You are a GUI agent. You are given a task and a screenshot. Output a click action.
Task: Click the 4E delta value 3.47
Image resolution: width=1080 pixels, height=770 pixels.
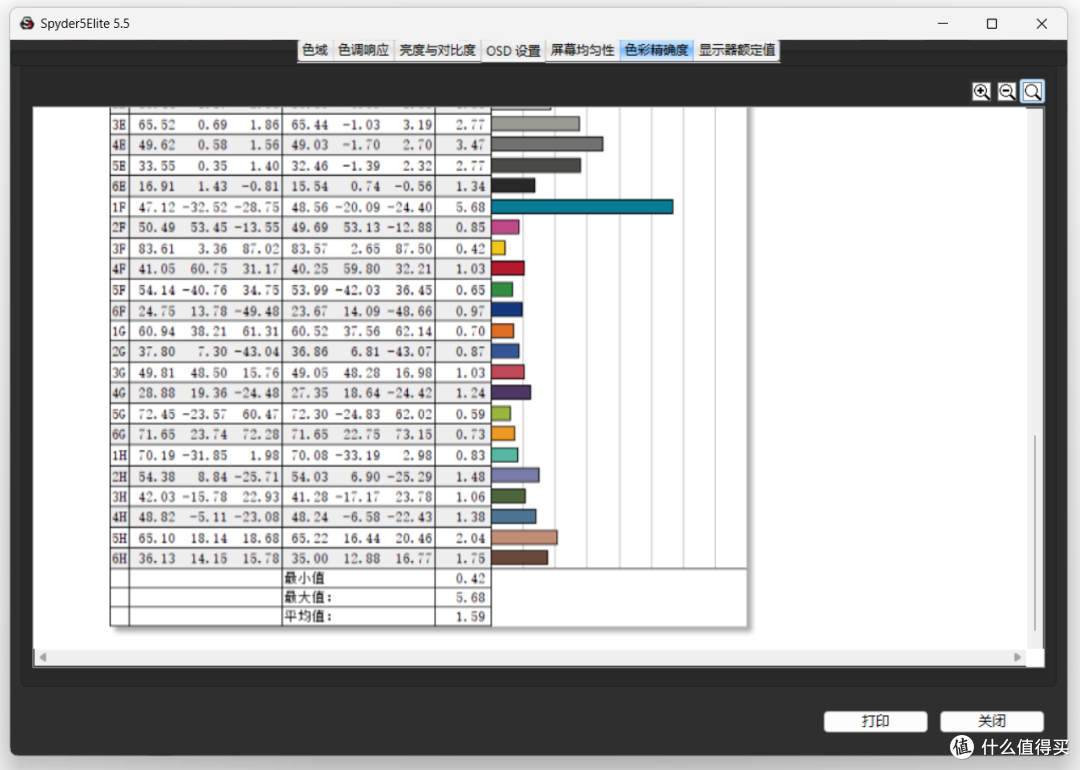pyautogui.click(x=470, y=145)
